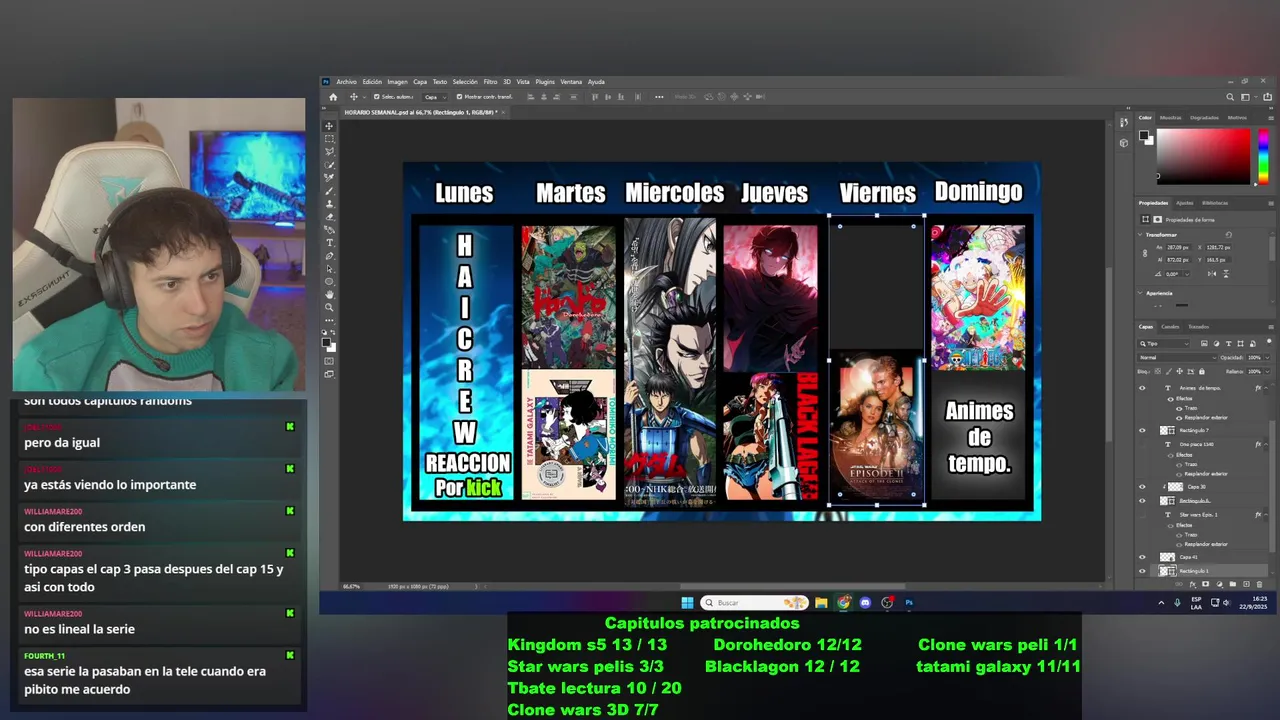Collapse effects of Animes de tempo. layer
Viewport: 1280px width, 720px height.
[1265, 388]
